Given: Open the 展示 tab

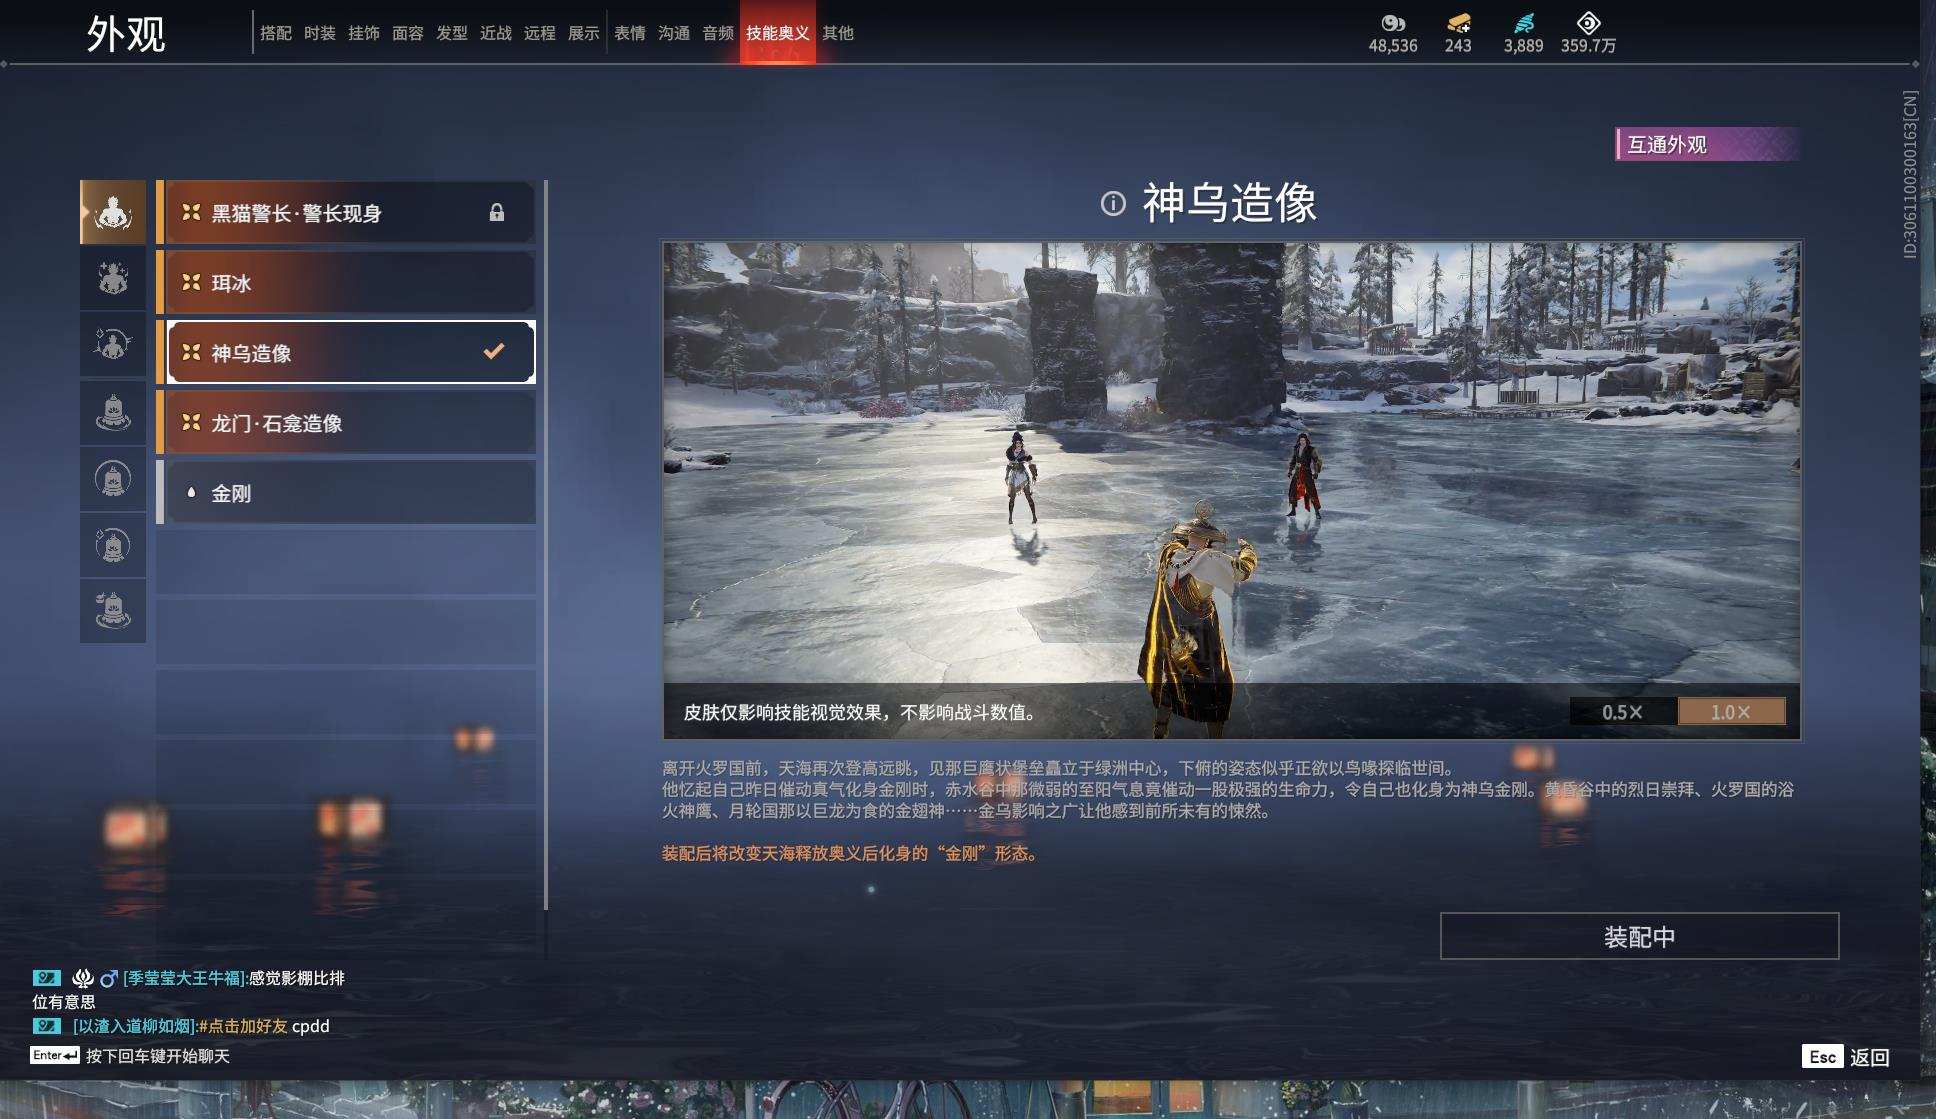Looking at the screenshot, I should pyautogui.click(x=584, y=33).
